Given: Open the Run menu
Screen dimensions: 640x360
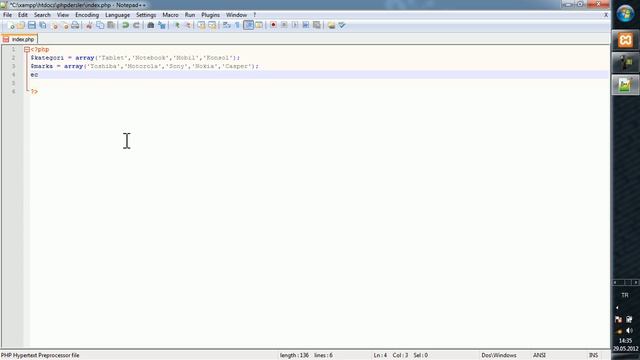Looking at the screenshot, I should tap(190, 15).
